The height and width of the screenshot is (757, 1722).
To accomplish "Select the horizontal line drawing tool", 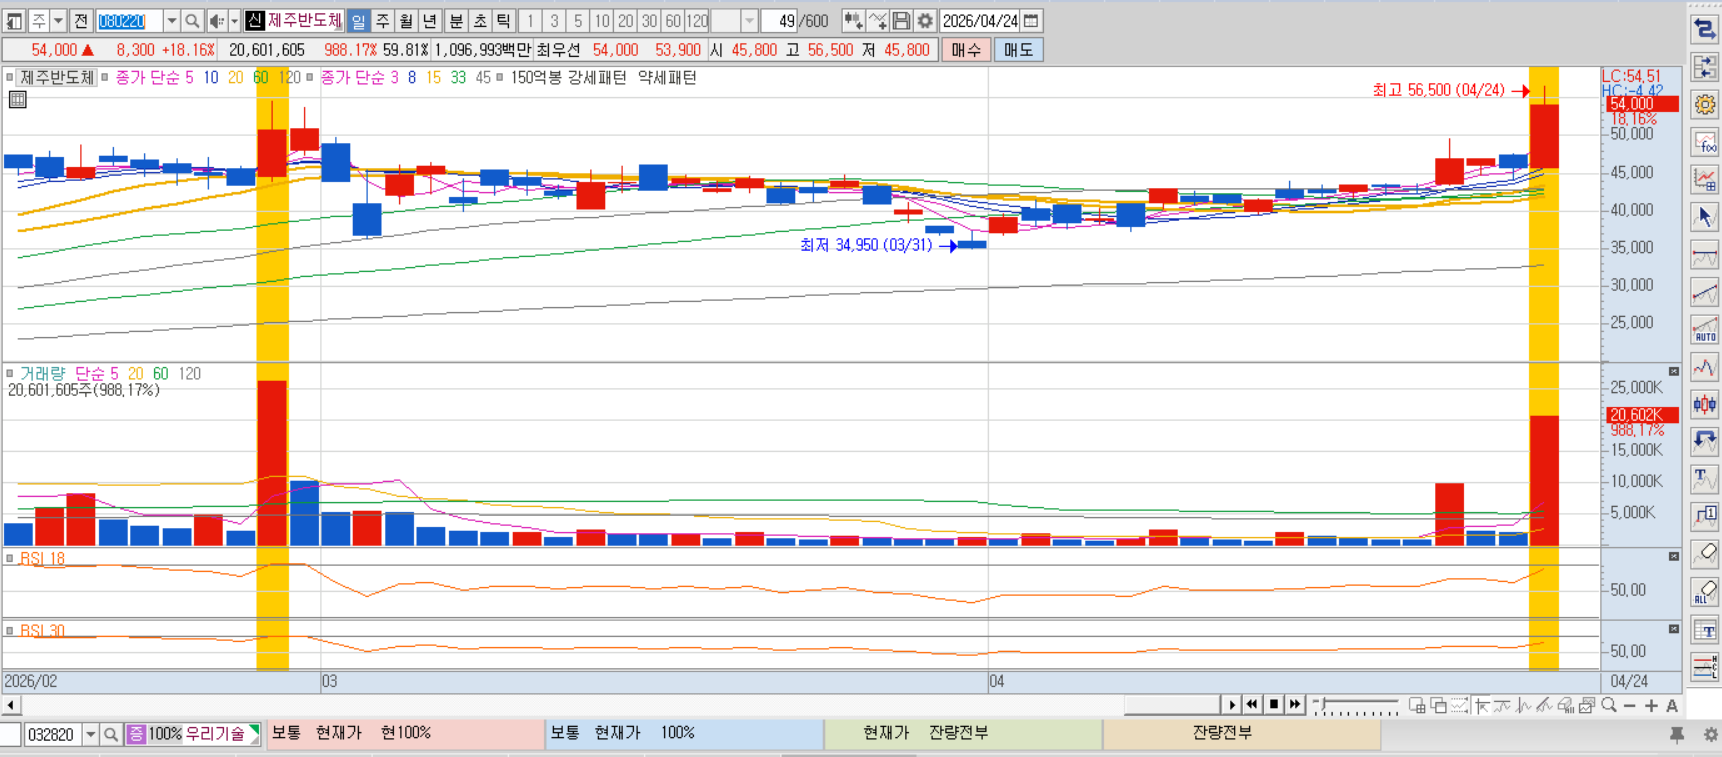I will [1704, 254].
